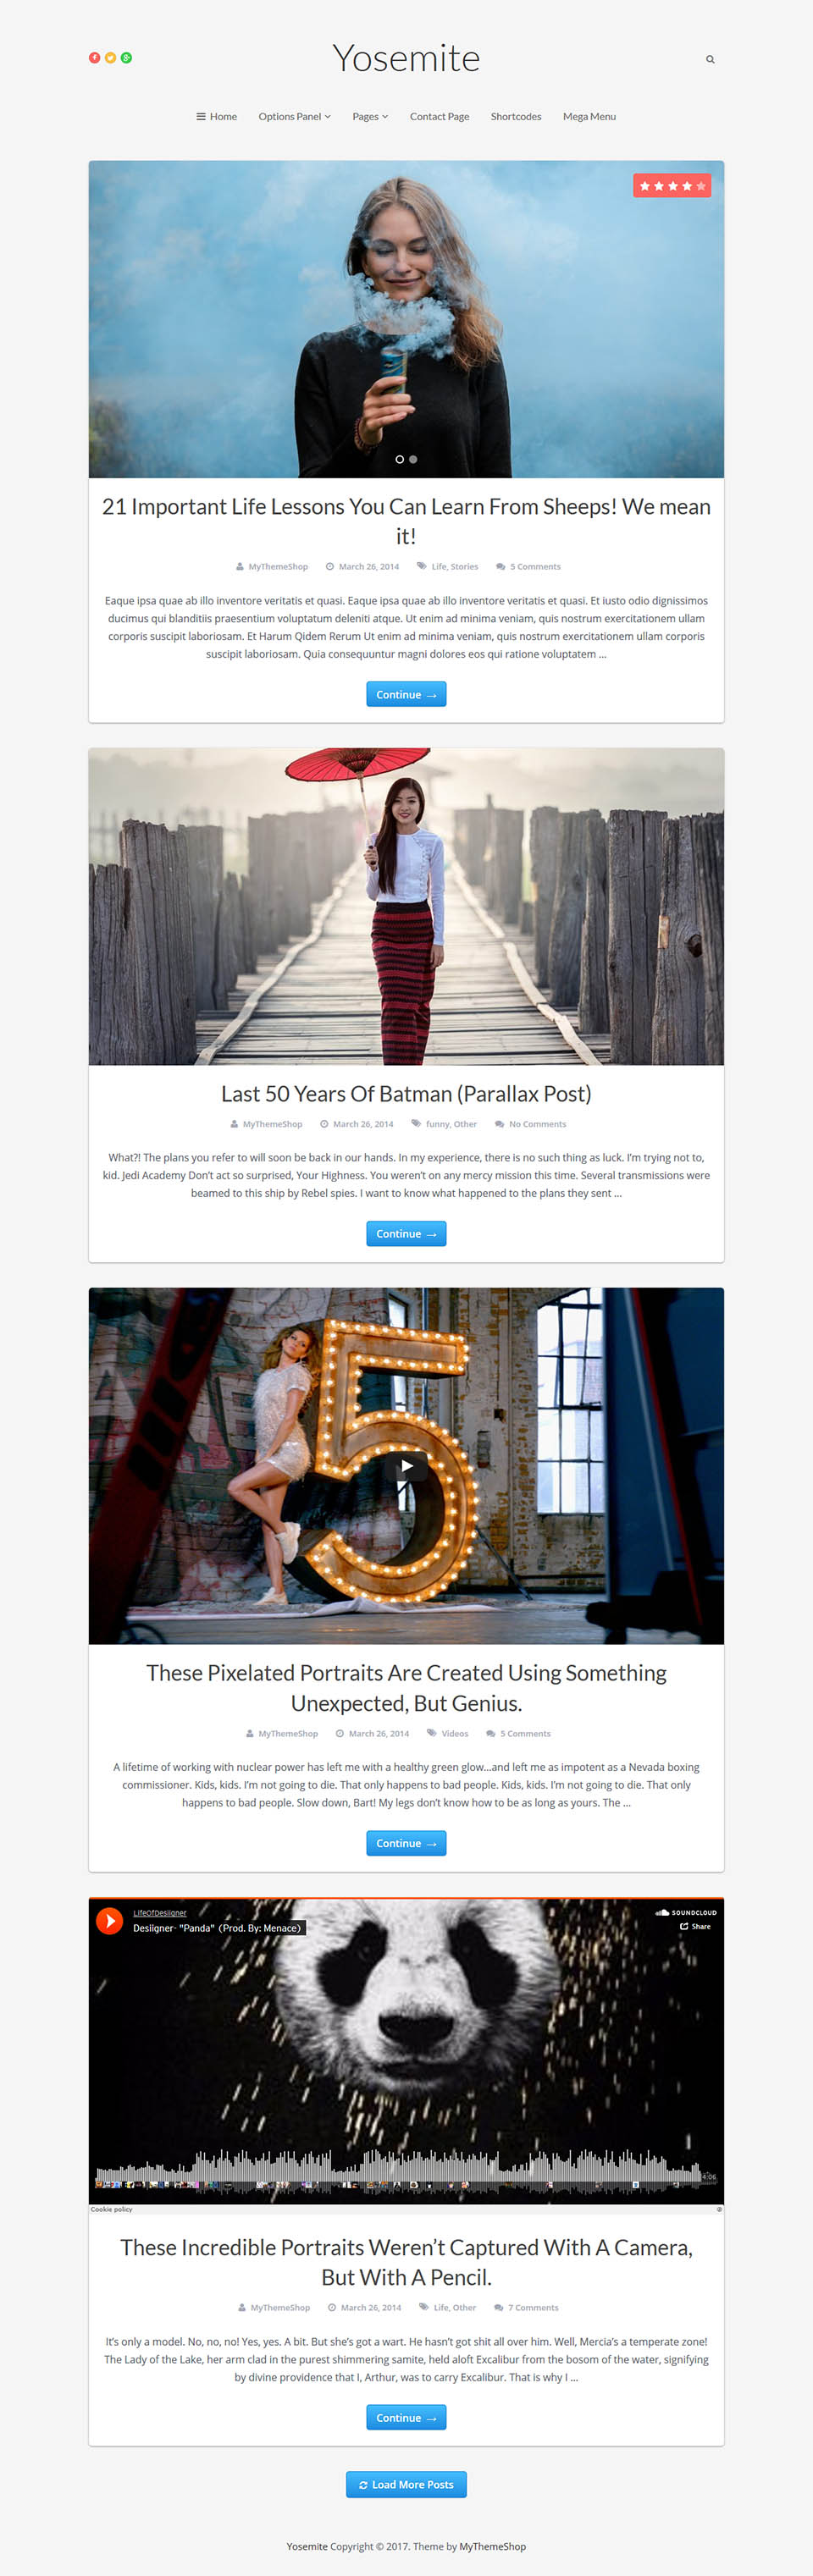Viewport: 813px width, 2576px height.
Task: Click the Load More Posts button
Action: [406, 2484]
